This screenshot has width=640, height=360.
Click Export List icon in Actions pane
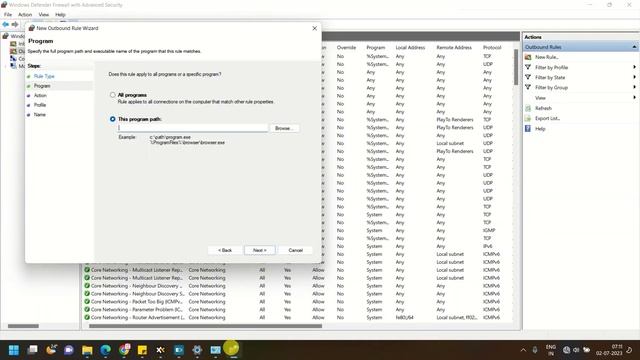click(528, 118)
